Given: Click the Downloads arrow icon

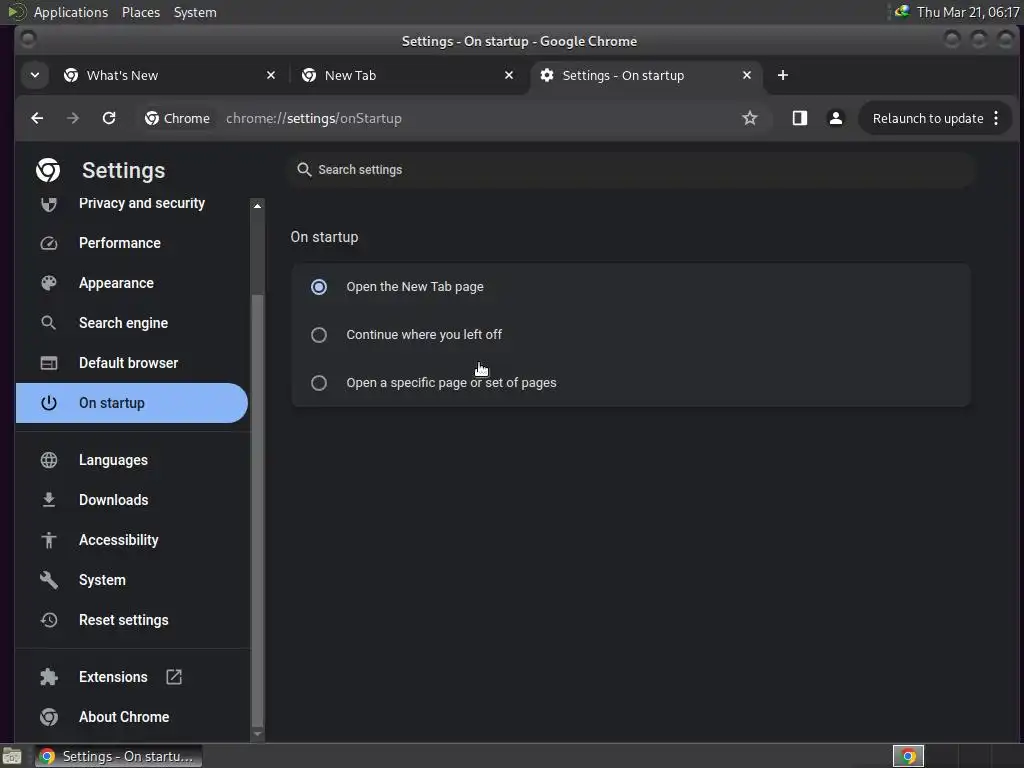Looking at the screenshot, I should 49,500.
